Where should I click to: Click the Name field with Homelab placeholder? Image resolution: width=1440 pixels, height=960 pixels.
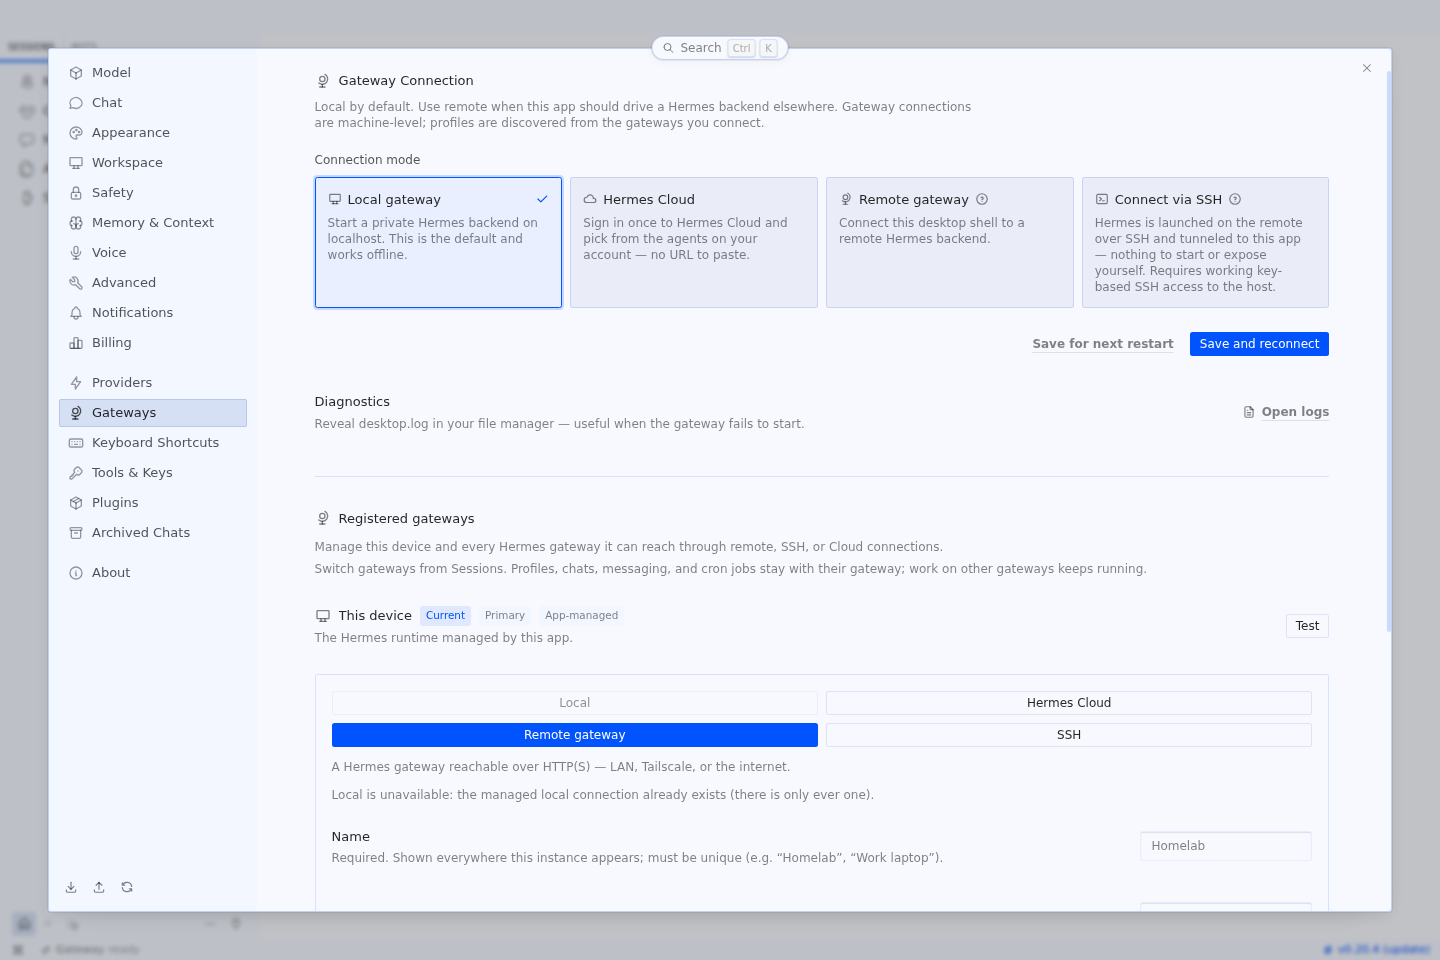pyautogui.click(x=1226, y=846)
